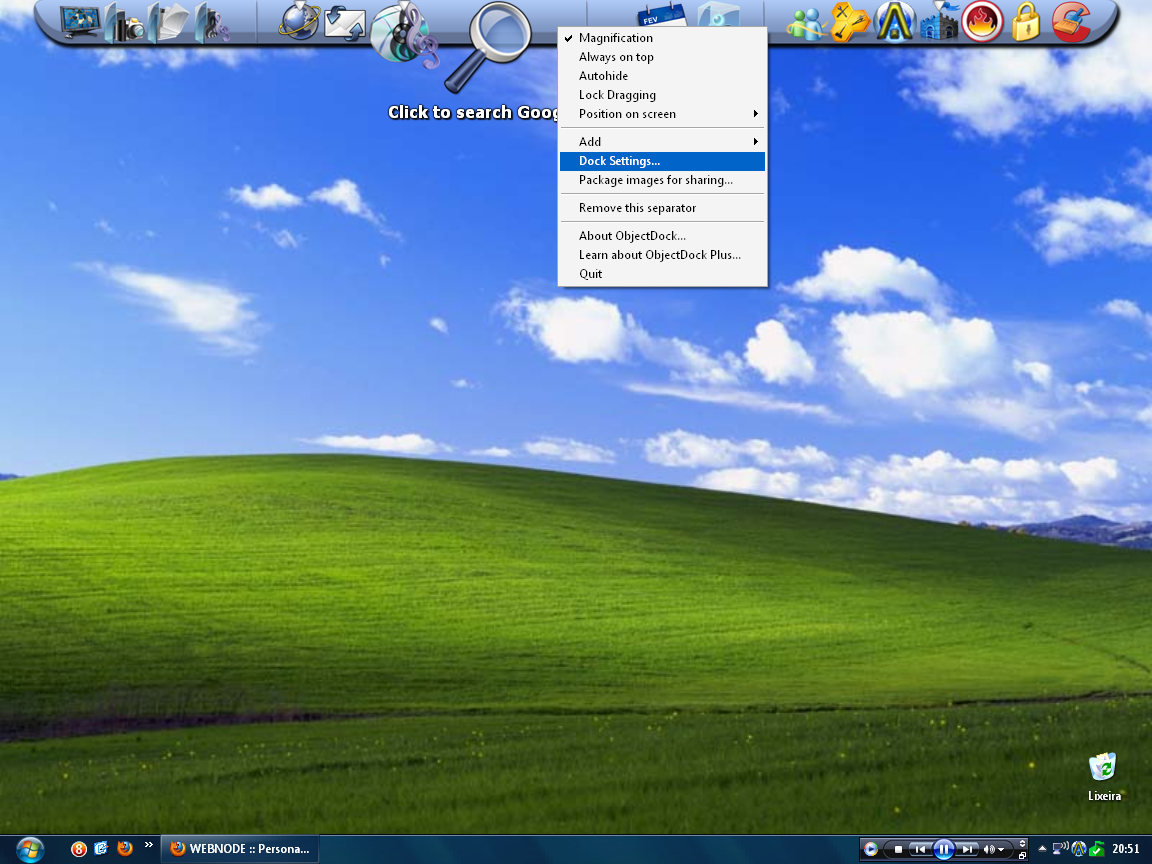Viewport: 1152px width, 864px height.
Task: Launch the Nero flame icon in the dock
Action: tap(982, 22)
